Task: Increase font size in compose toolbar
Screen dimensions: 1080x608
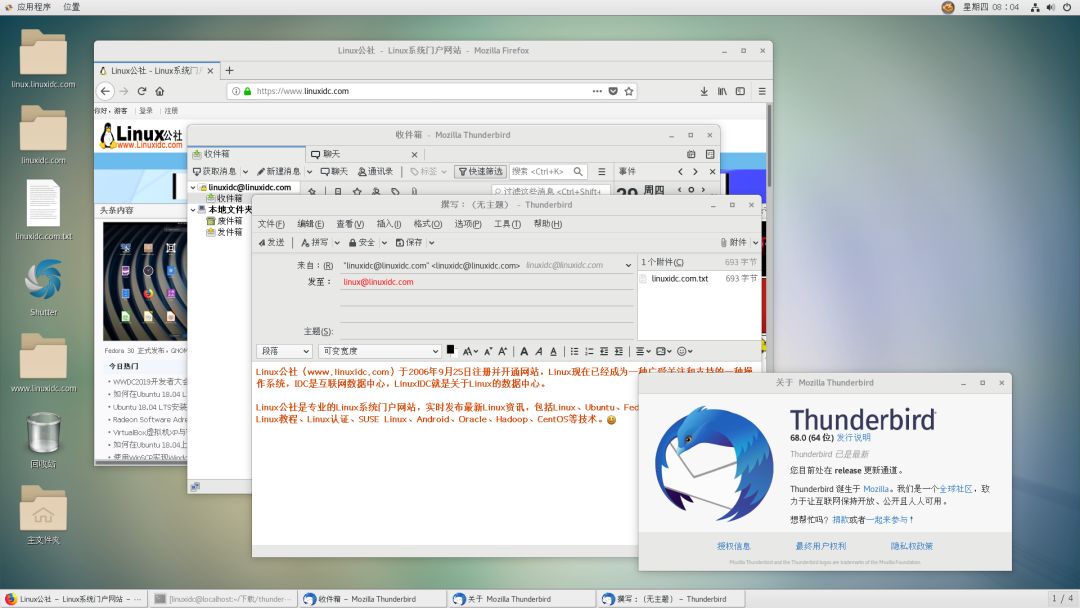Action: 503,351
